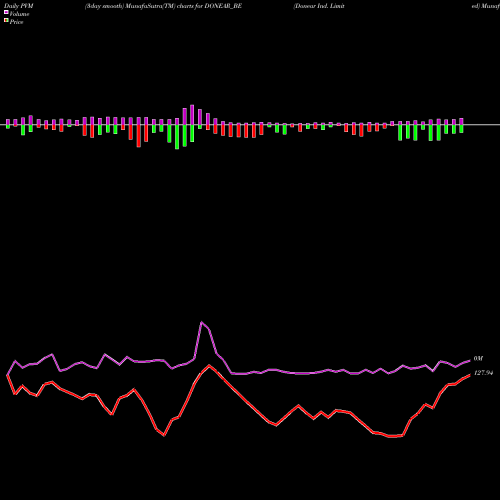Click the MunafaSutra charts for DONEAR_BE heading

pyautogui.click(x=163, y=6)
